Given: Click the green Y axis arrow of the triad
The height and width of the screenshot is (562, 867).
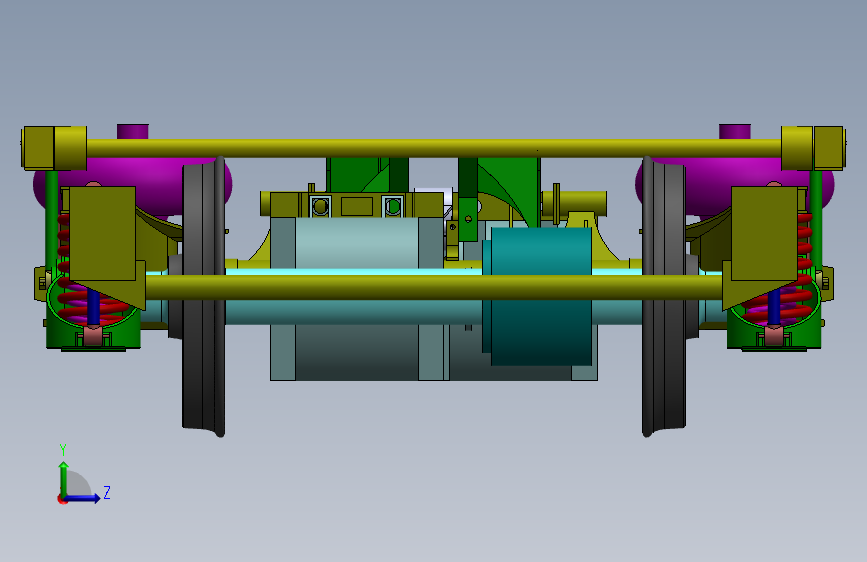Looking at the screenshot, I should click(64, 478).
